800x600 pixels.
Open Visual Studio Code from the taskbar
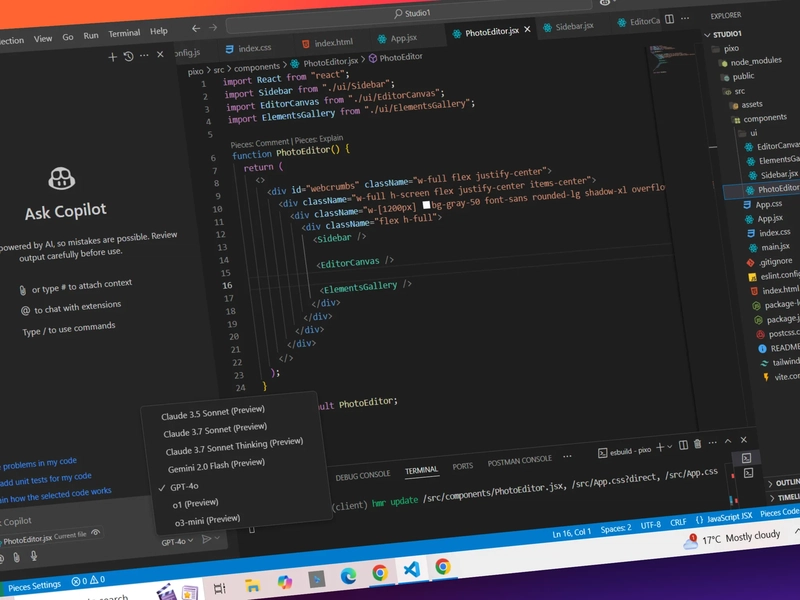pos(411,569)
